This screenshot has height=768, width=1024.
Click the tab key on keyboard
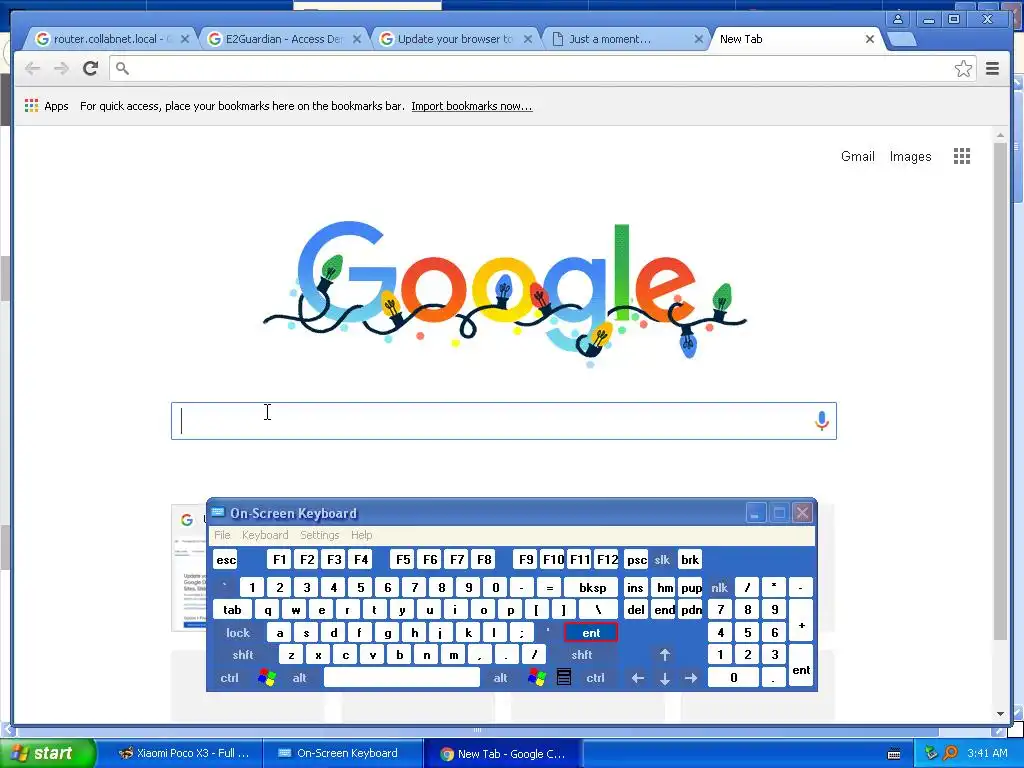tap(232, 609)
